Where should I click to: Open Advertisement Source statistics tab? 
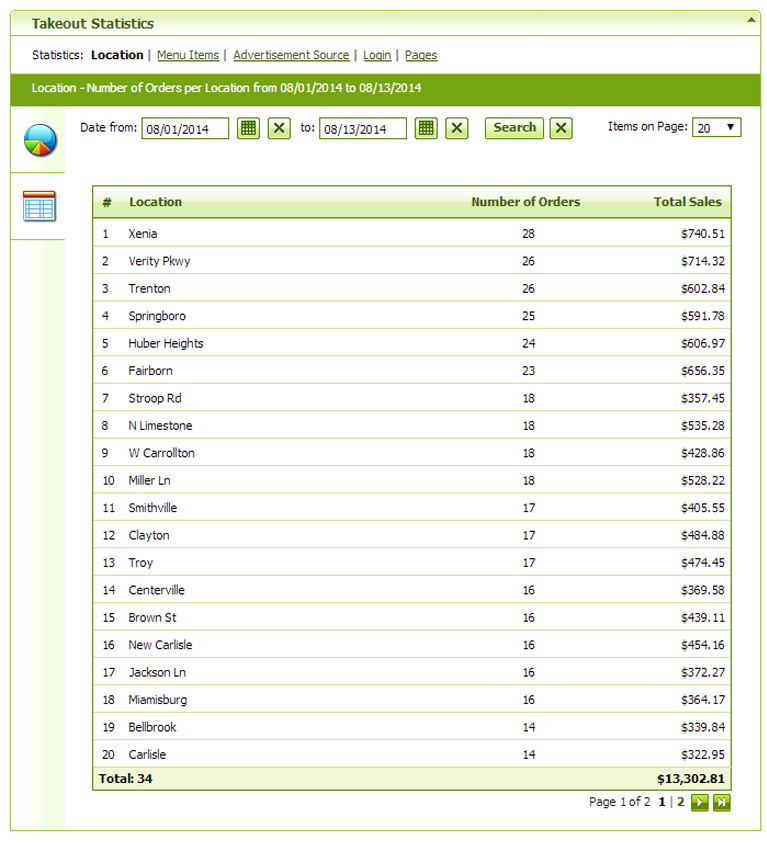tap(291, 55)
